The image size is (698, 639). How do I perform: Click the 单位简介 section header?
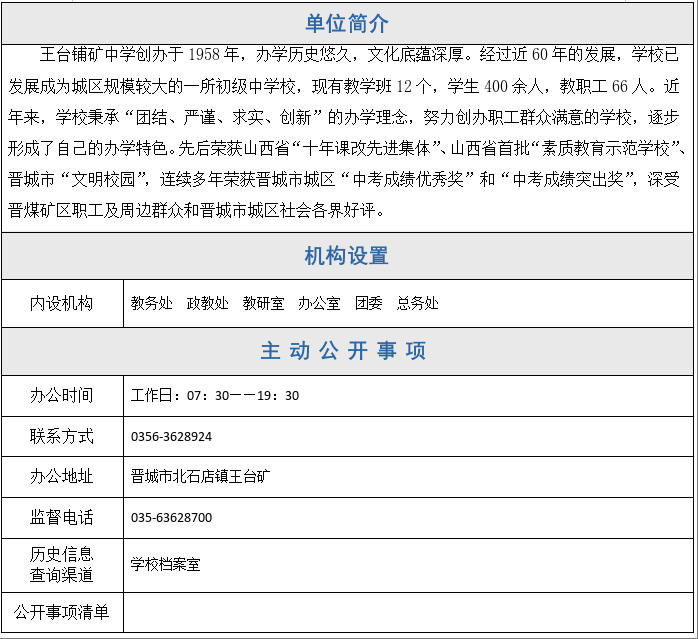(347, 24)
